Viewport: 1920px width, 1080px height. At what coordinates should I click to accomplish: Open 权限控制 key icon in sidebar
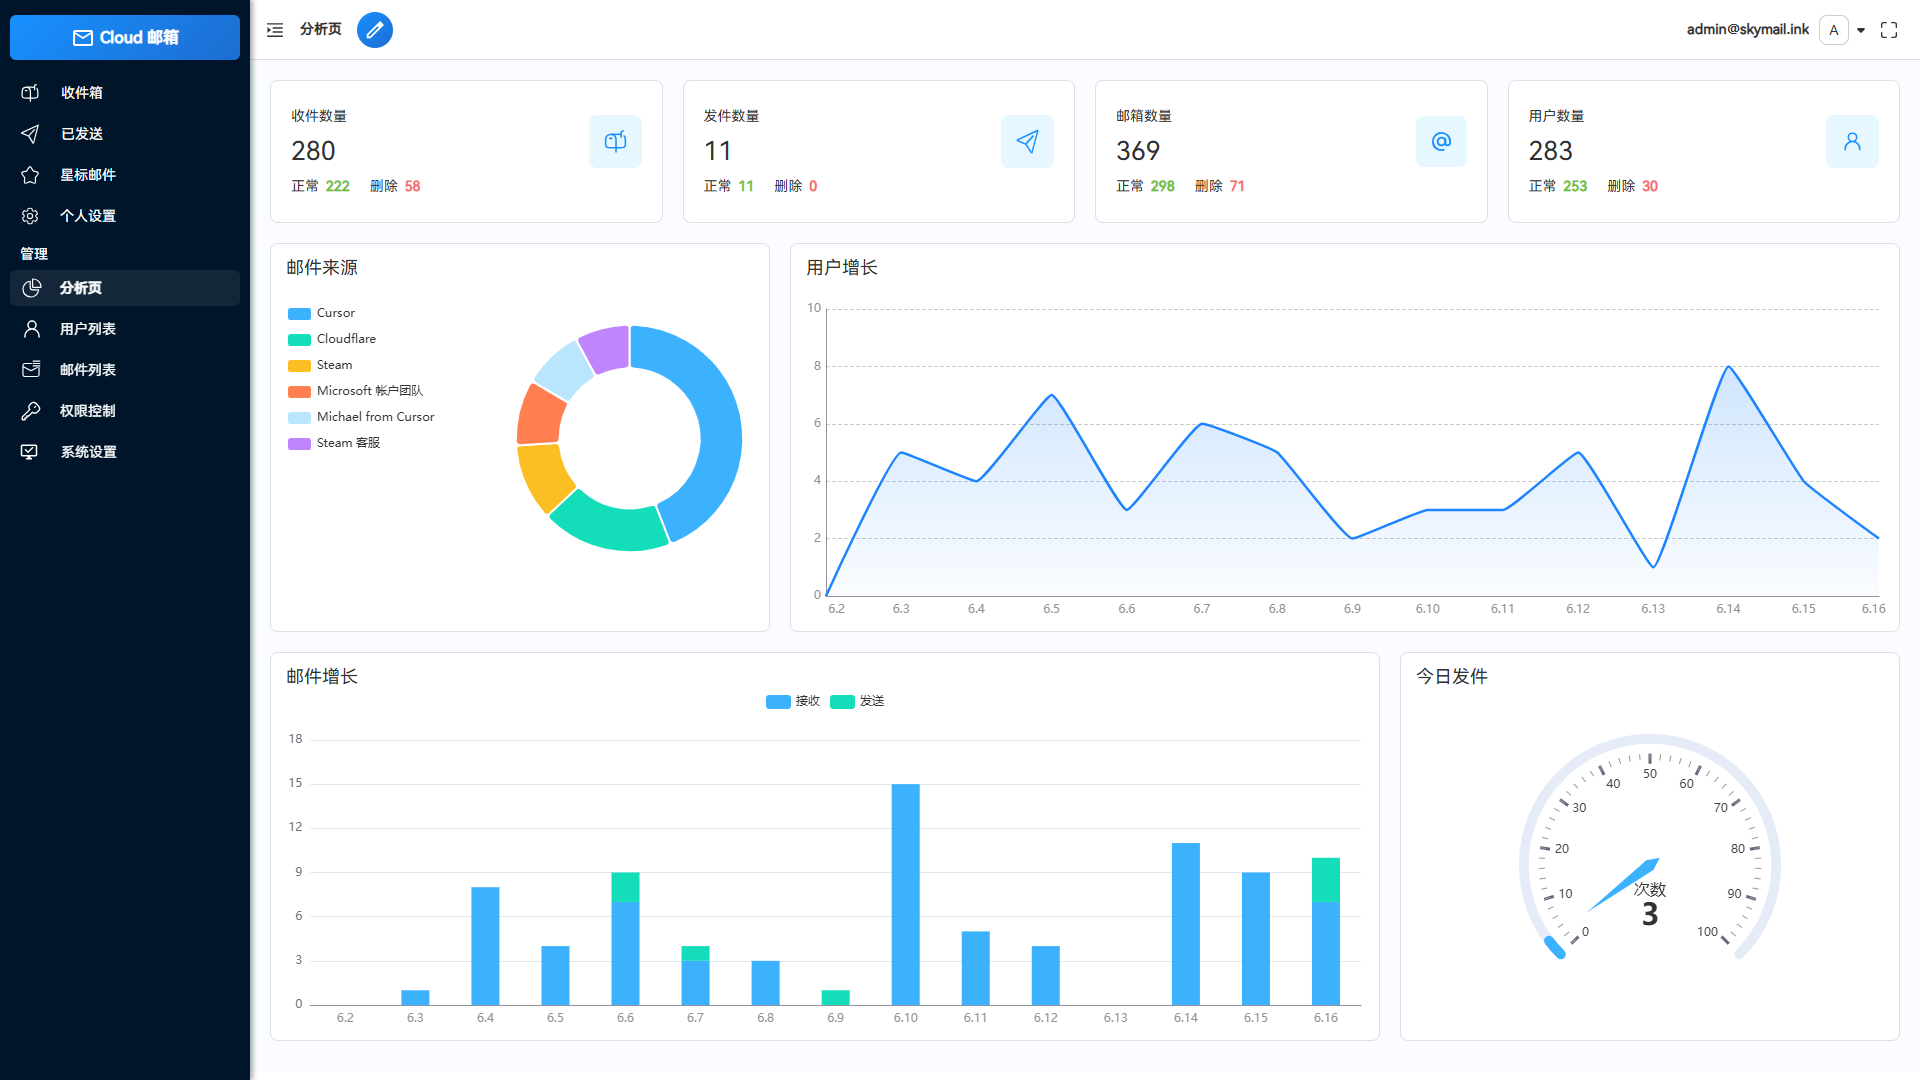[x=29, y=410]
